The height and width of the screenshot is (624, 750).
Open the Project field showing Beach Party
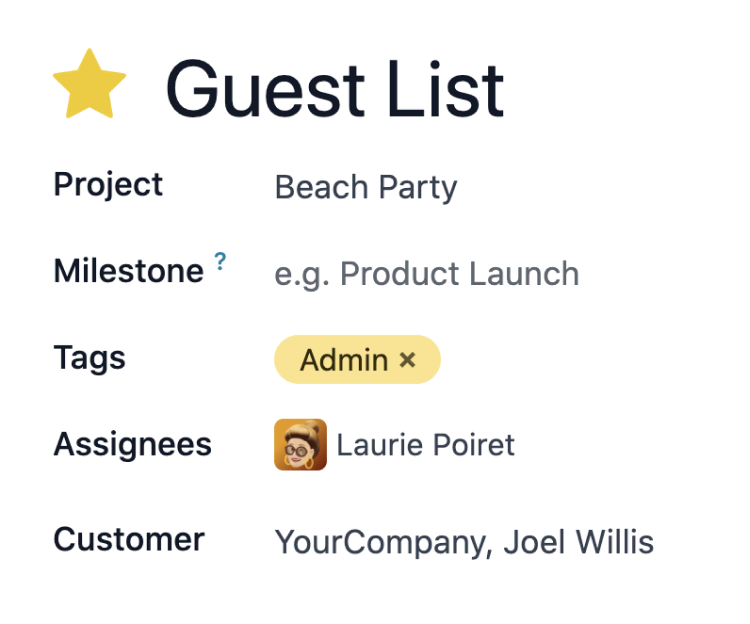366,188
